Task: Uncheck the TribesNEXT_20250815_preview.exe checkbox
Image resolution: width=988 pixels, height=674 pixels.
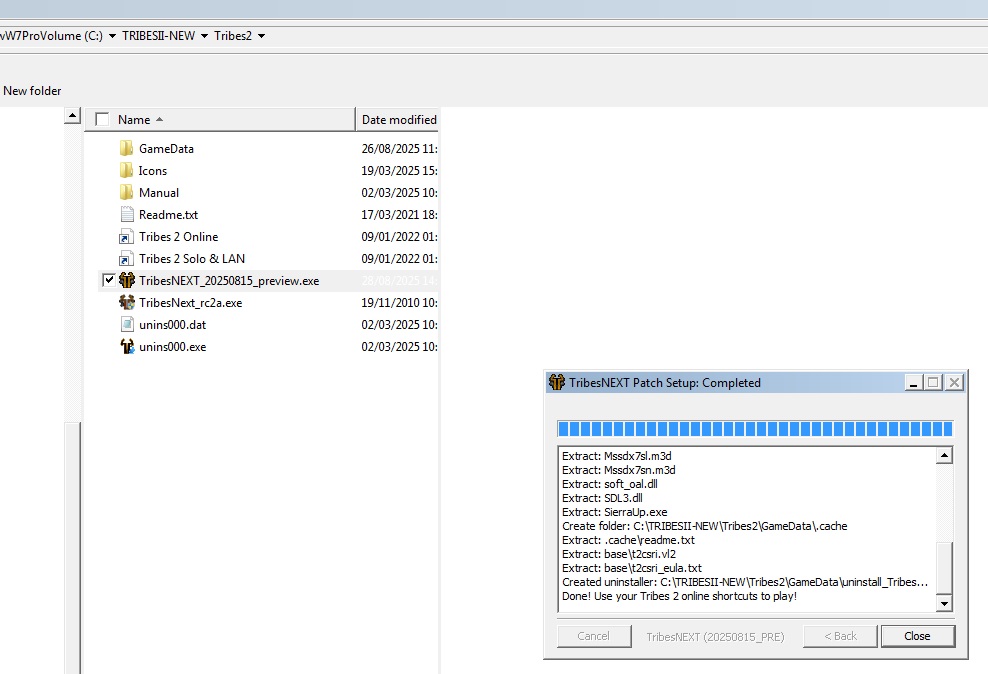Action: (108, 280)
